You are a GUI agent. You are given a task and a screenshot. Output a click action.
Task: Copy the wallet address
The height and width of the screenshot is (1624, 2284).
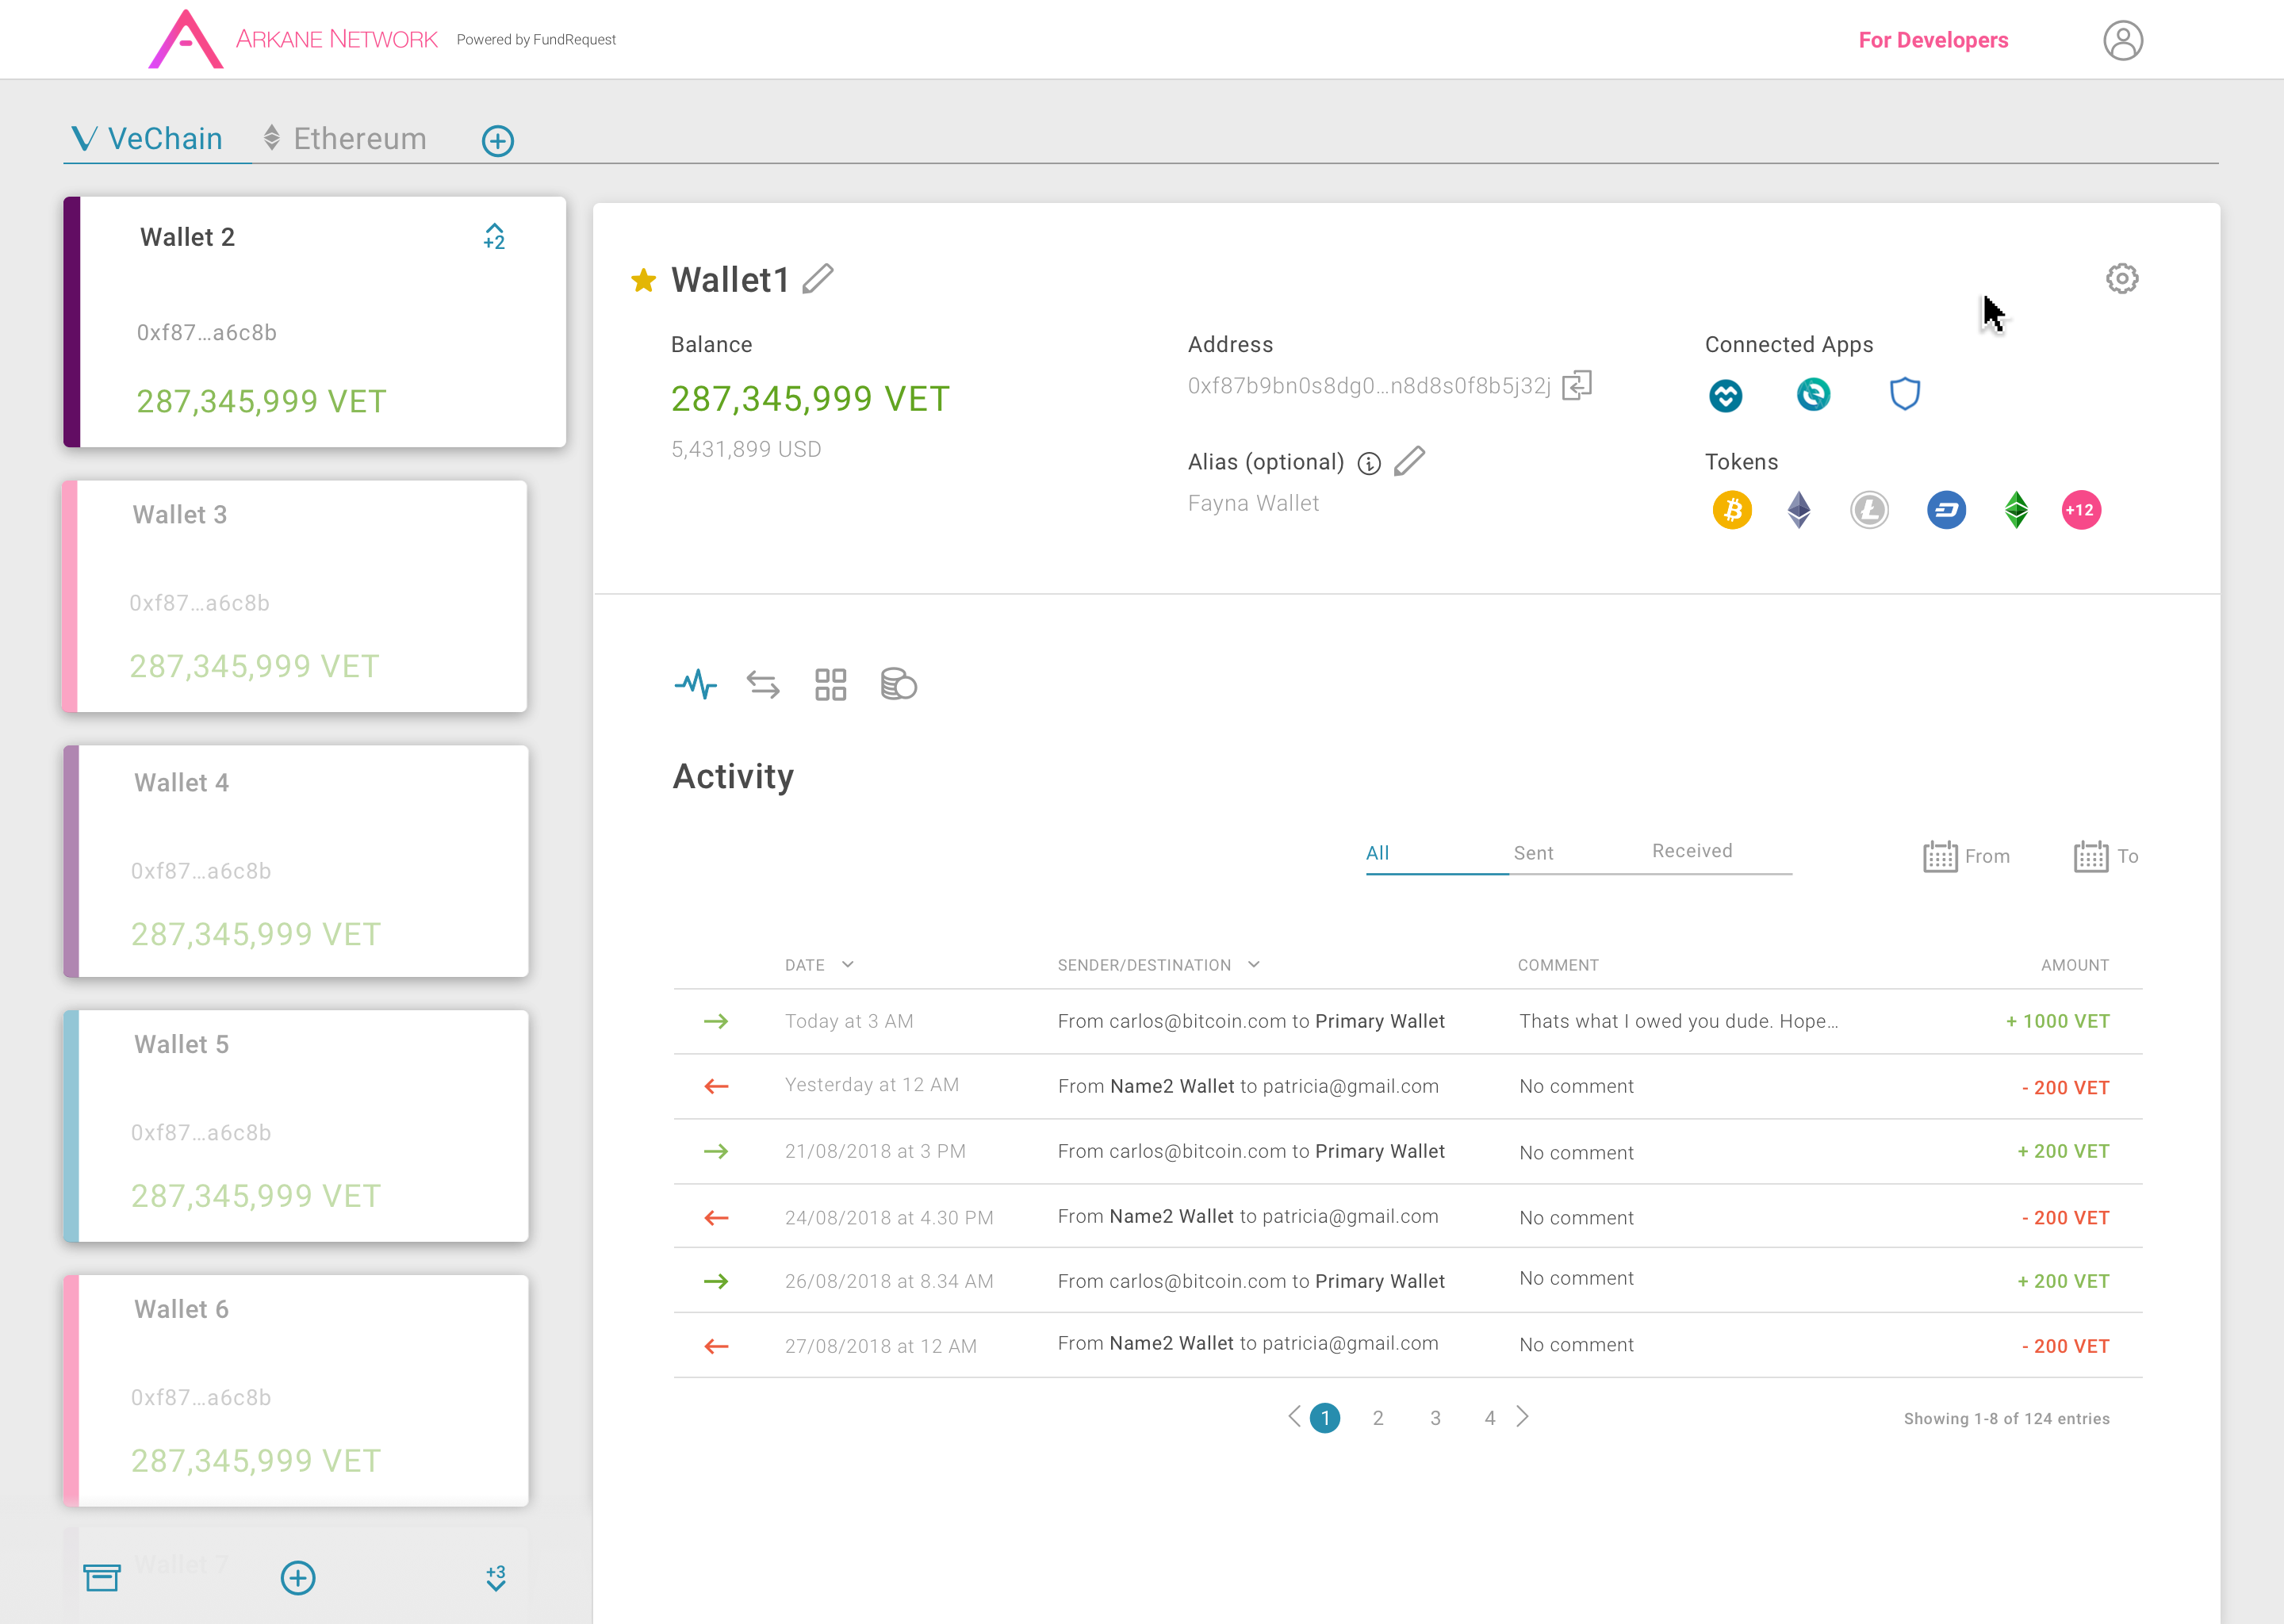pos(1577,385)
